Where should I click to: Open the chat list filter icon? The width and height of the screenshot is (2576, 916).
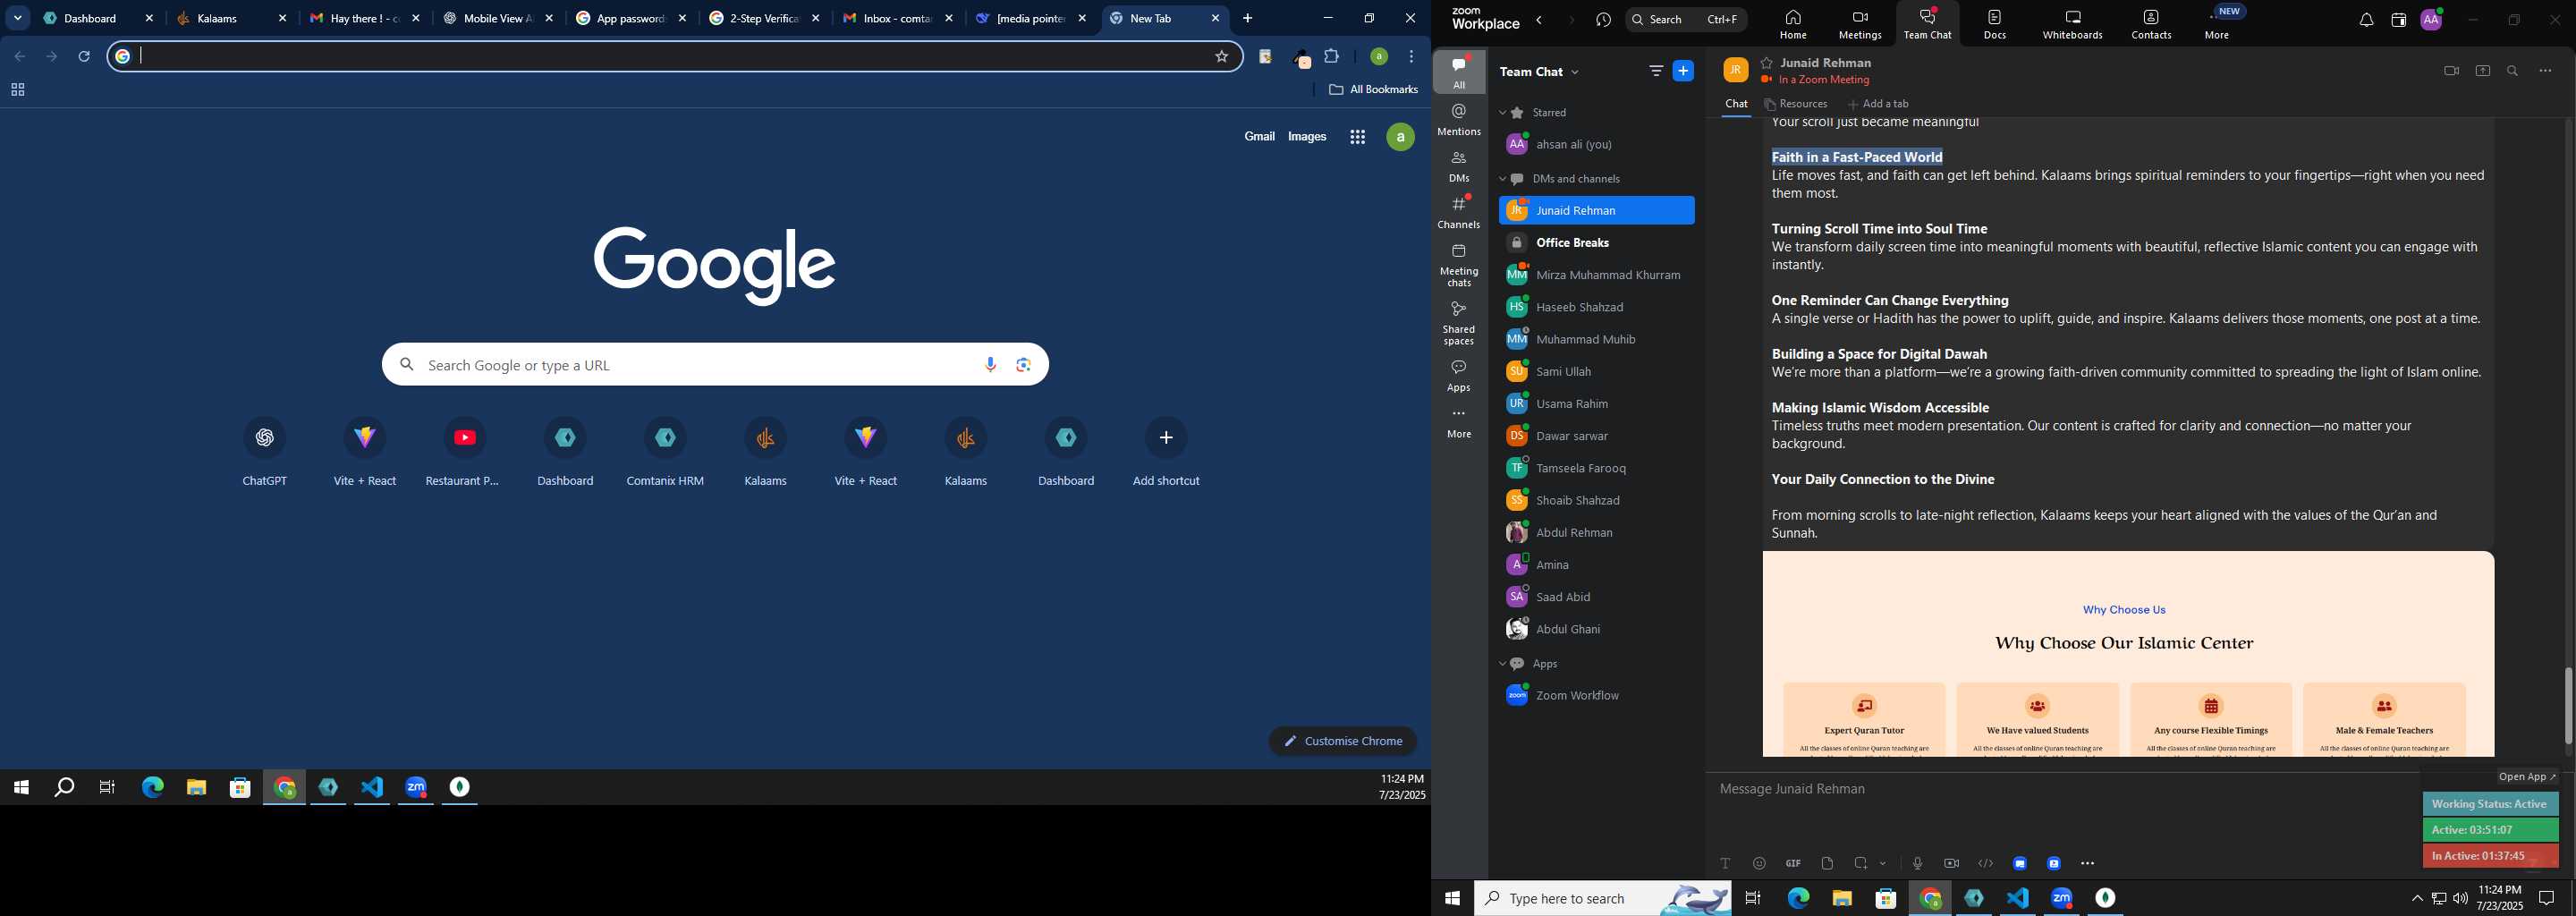(1655, 71)
